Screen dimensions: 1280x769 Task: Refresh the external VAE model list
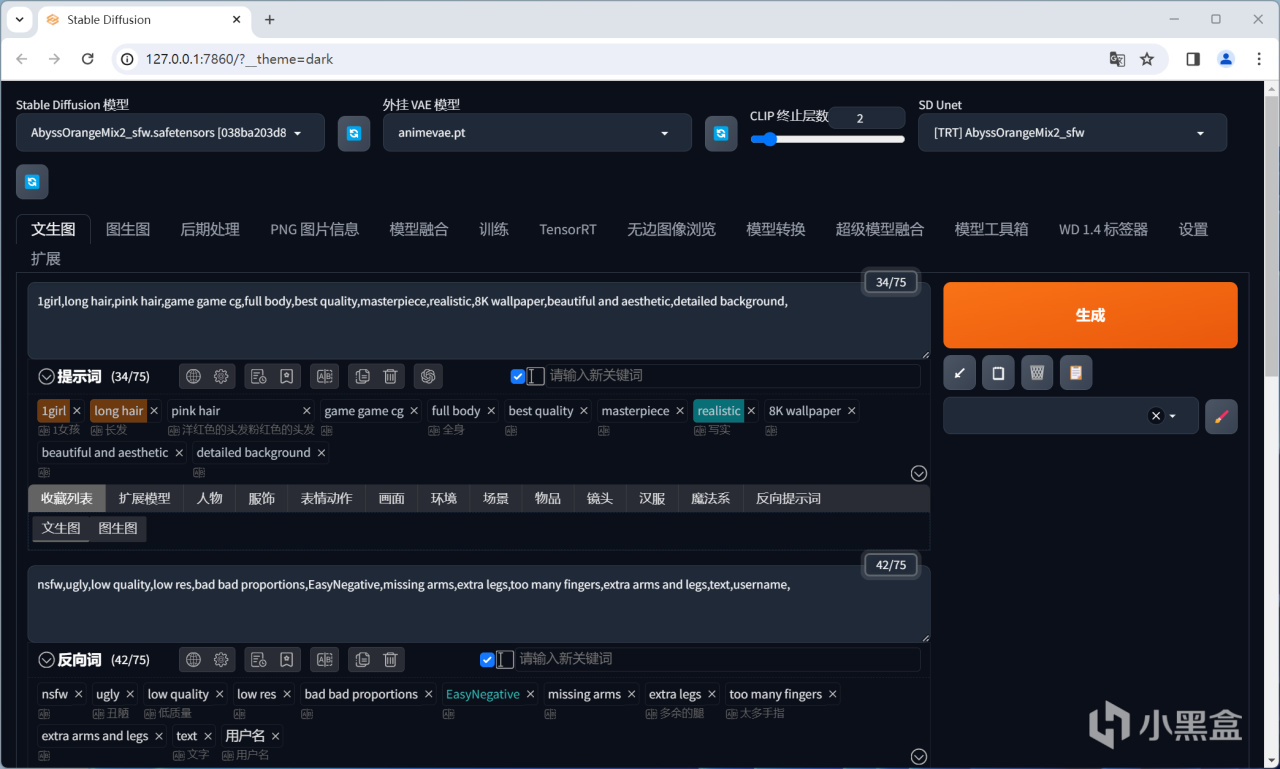pyautogui.click(x=721, y=133)
